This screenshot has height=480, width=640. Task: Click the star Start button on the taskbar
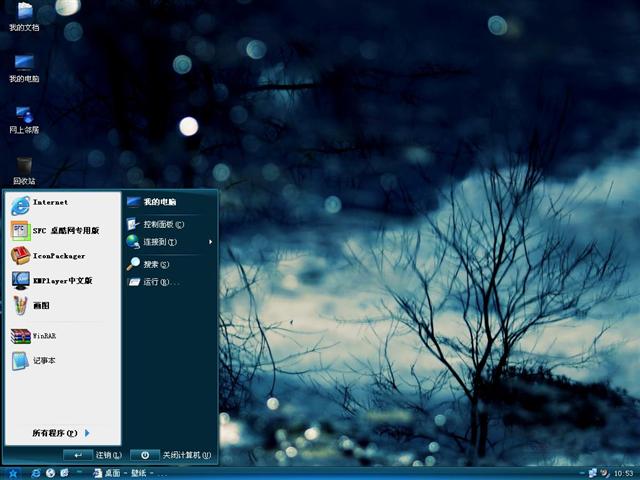click(x=13, y=473)
